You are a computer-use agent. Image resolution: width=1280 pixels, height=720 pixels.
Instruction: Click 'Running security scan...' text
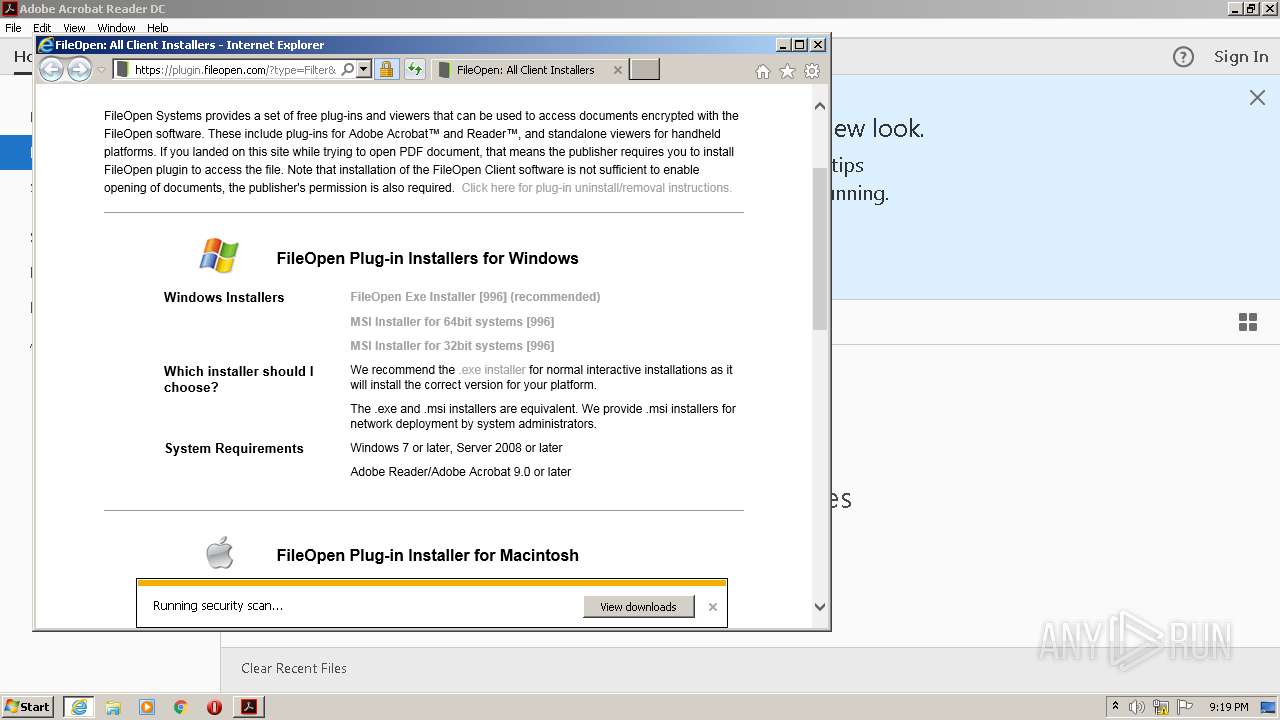218,606
